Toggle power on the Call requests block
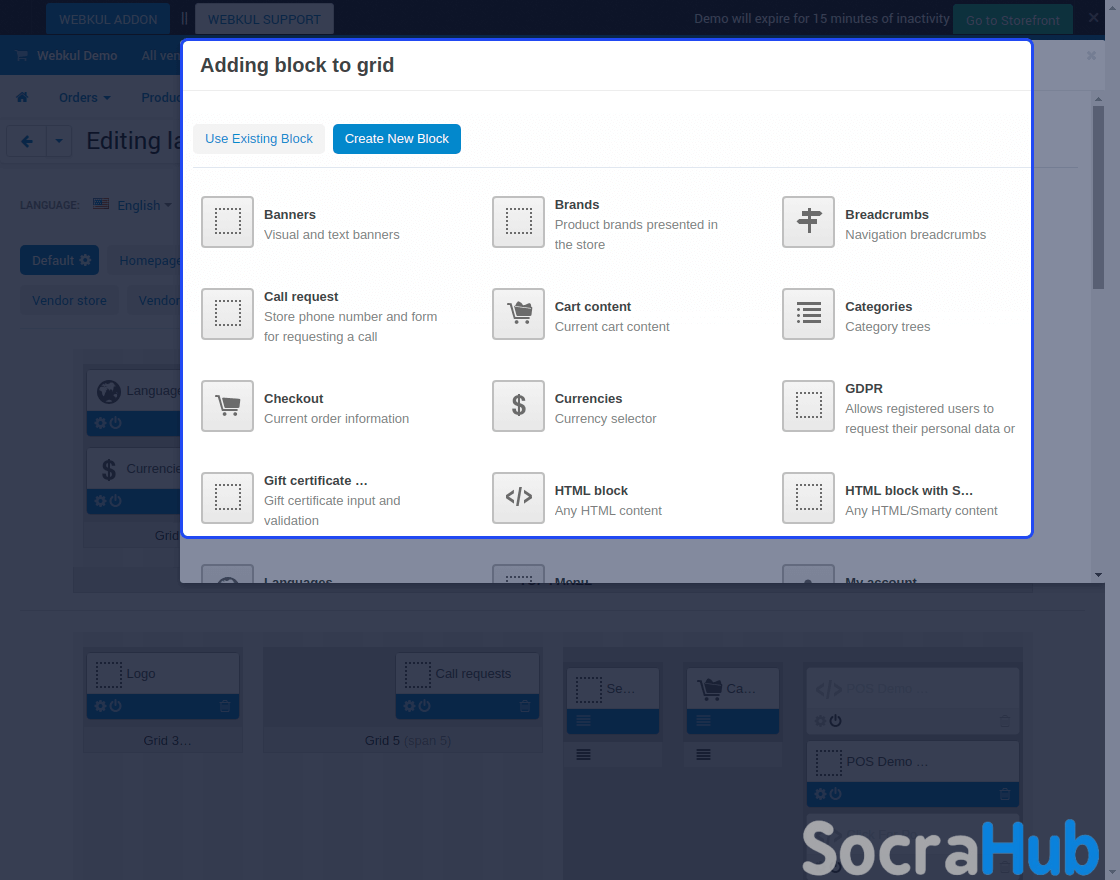The width and height of the screenshot is (1120, 880). [x=425, y=706]
